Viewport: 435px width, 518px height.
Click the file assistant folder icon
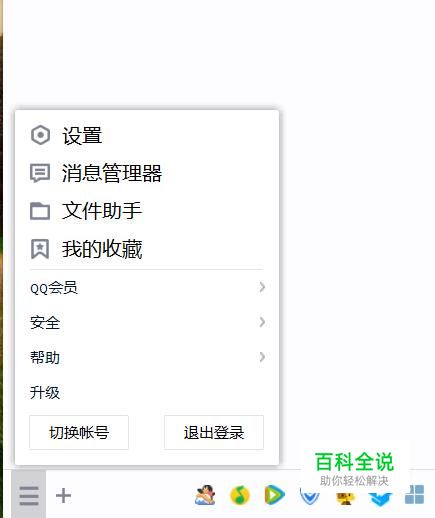(40, 211)
